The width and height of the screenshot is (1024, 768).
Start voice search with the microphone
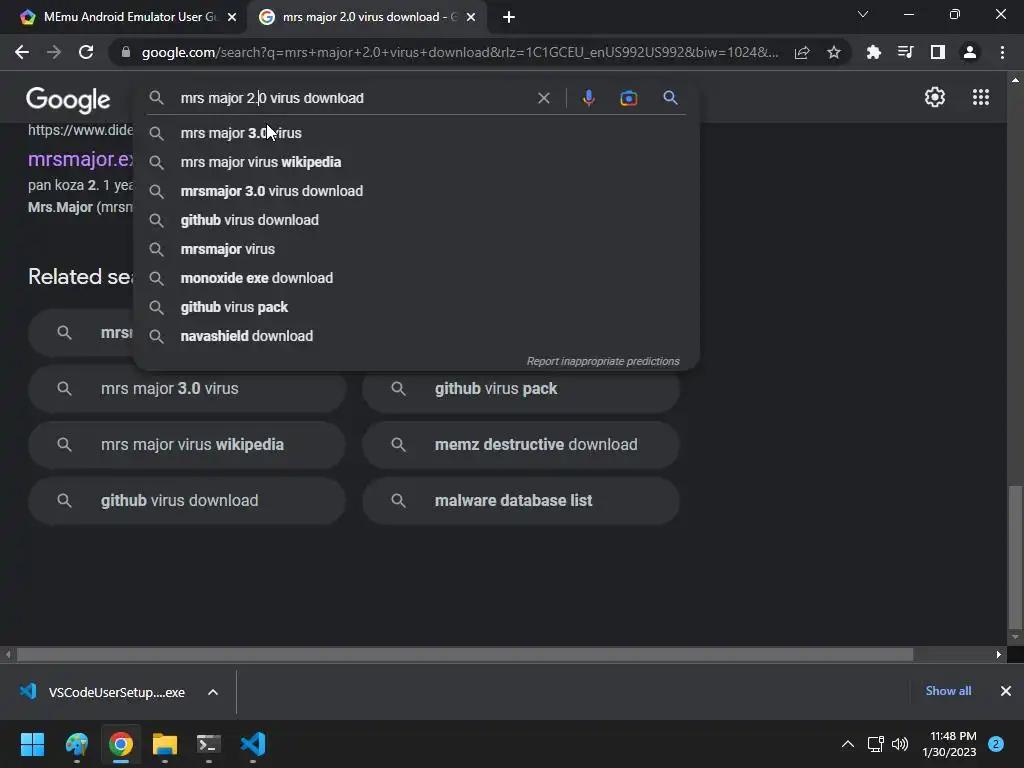click(x=588, y=98)
